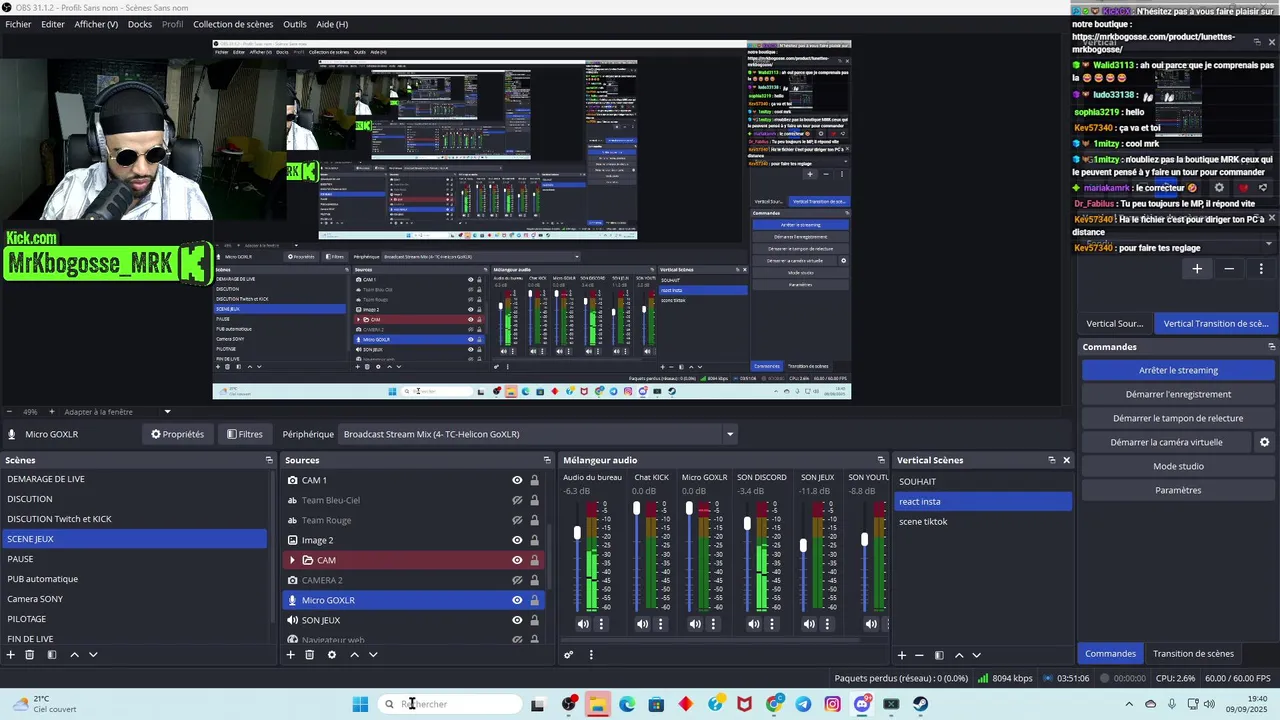Viewport: 1280px width, 720px height.
Task: Mute Audio du bureau channel
Action: click(583, 624)
